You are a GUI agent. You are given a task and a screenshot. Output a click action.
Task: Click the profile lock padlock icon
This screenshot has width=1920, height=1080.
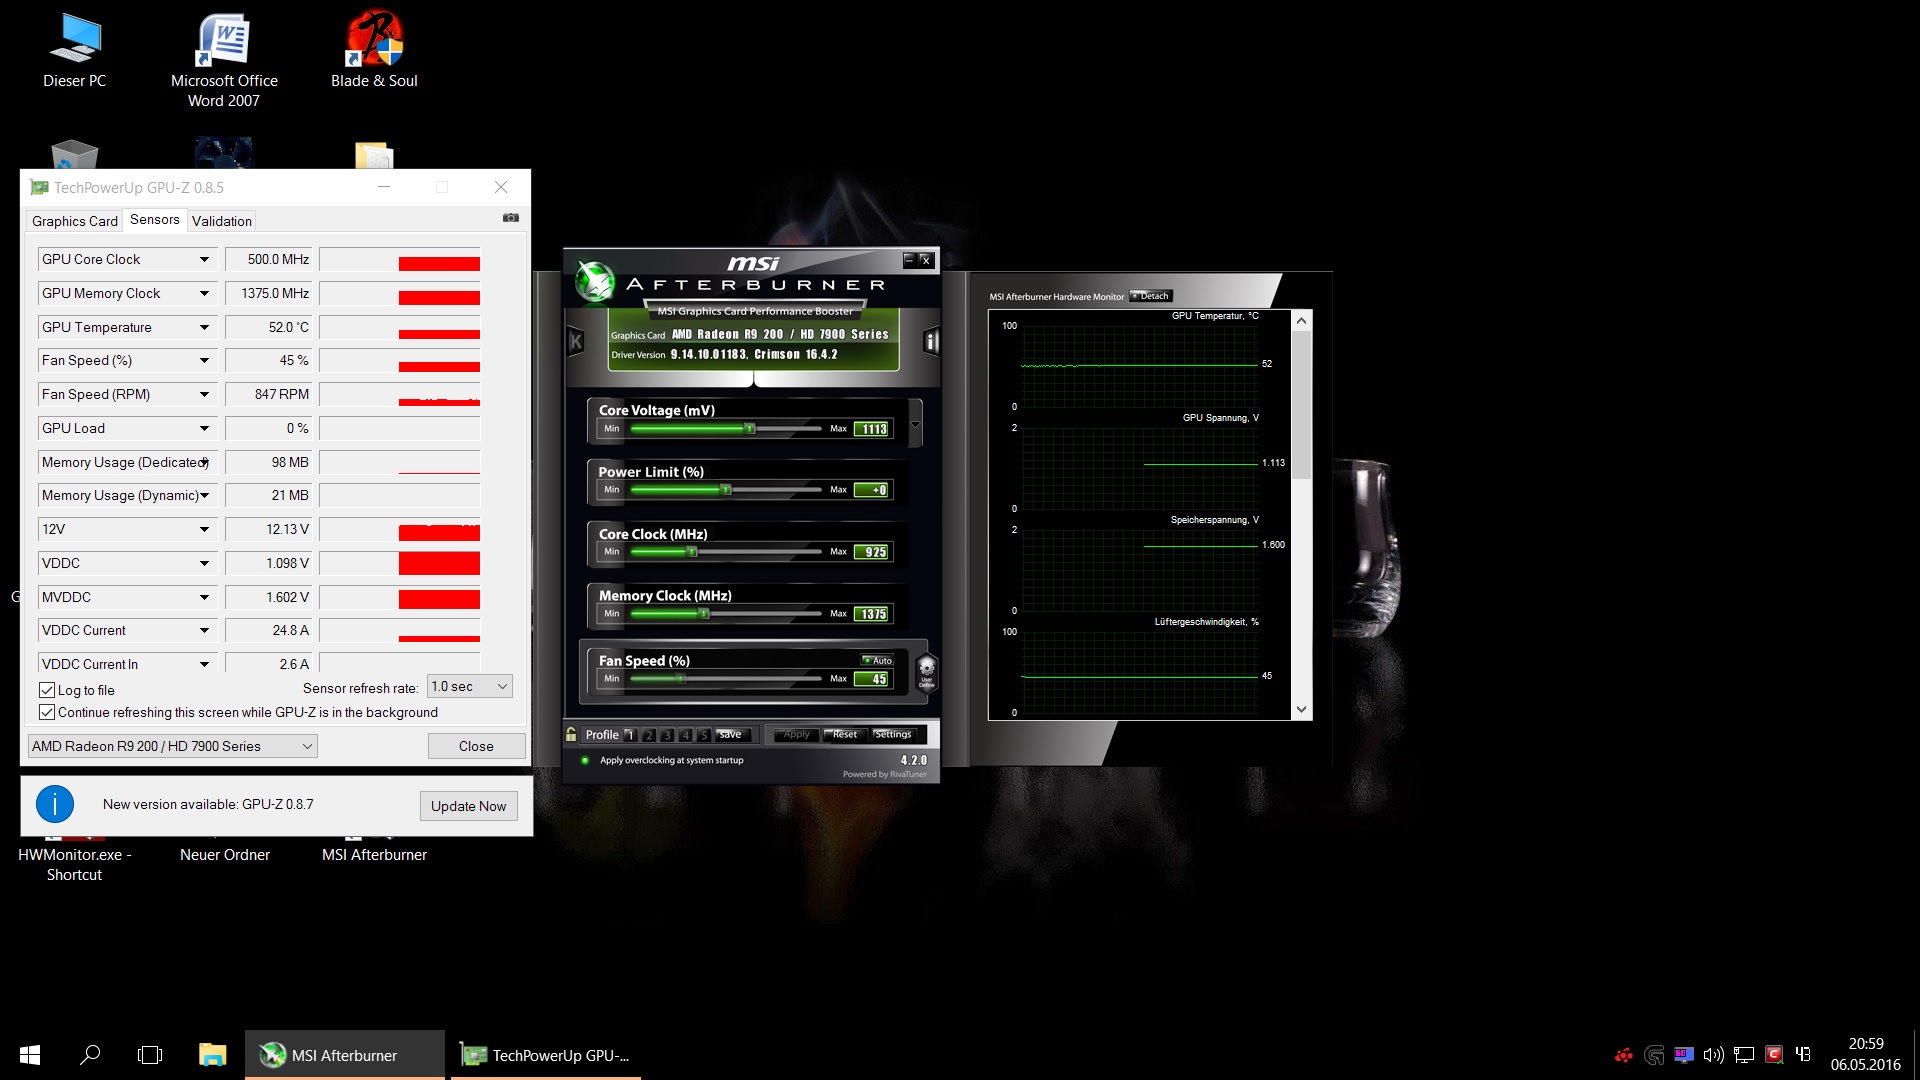[571, 734]
